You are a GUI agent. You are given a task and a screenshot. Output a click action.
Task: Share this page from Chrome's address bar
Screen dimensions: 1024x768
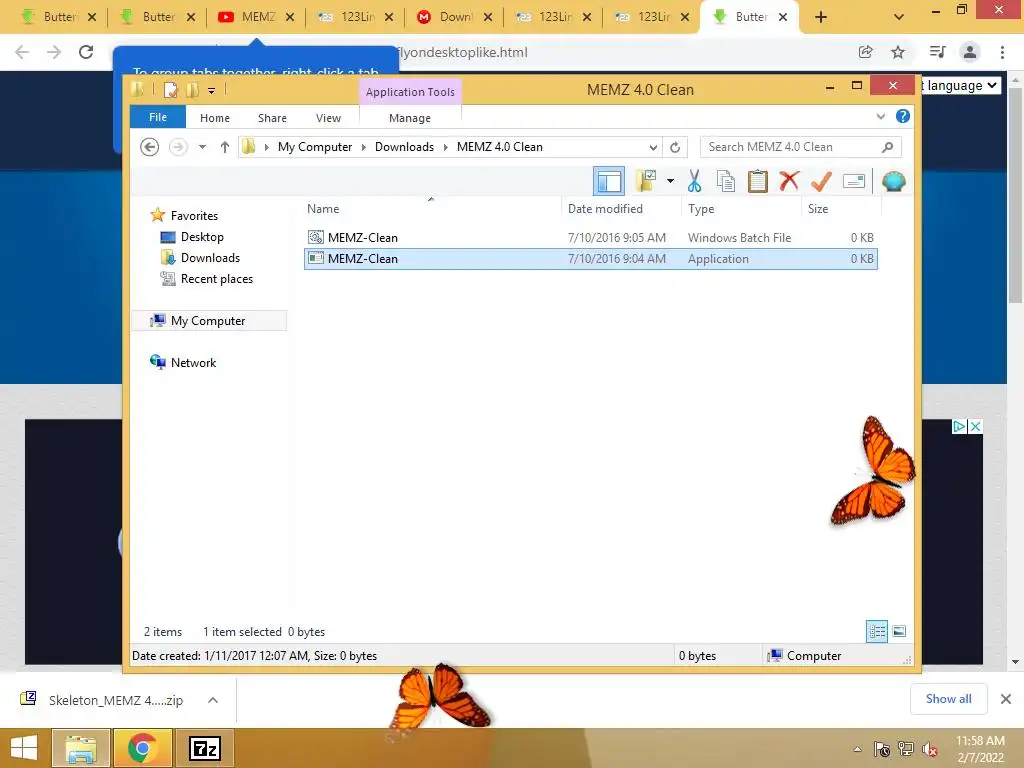[x=865, y=52]
